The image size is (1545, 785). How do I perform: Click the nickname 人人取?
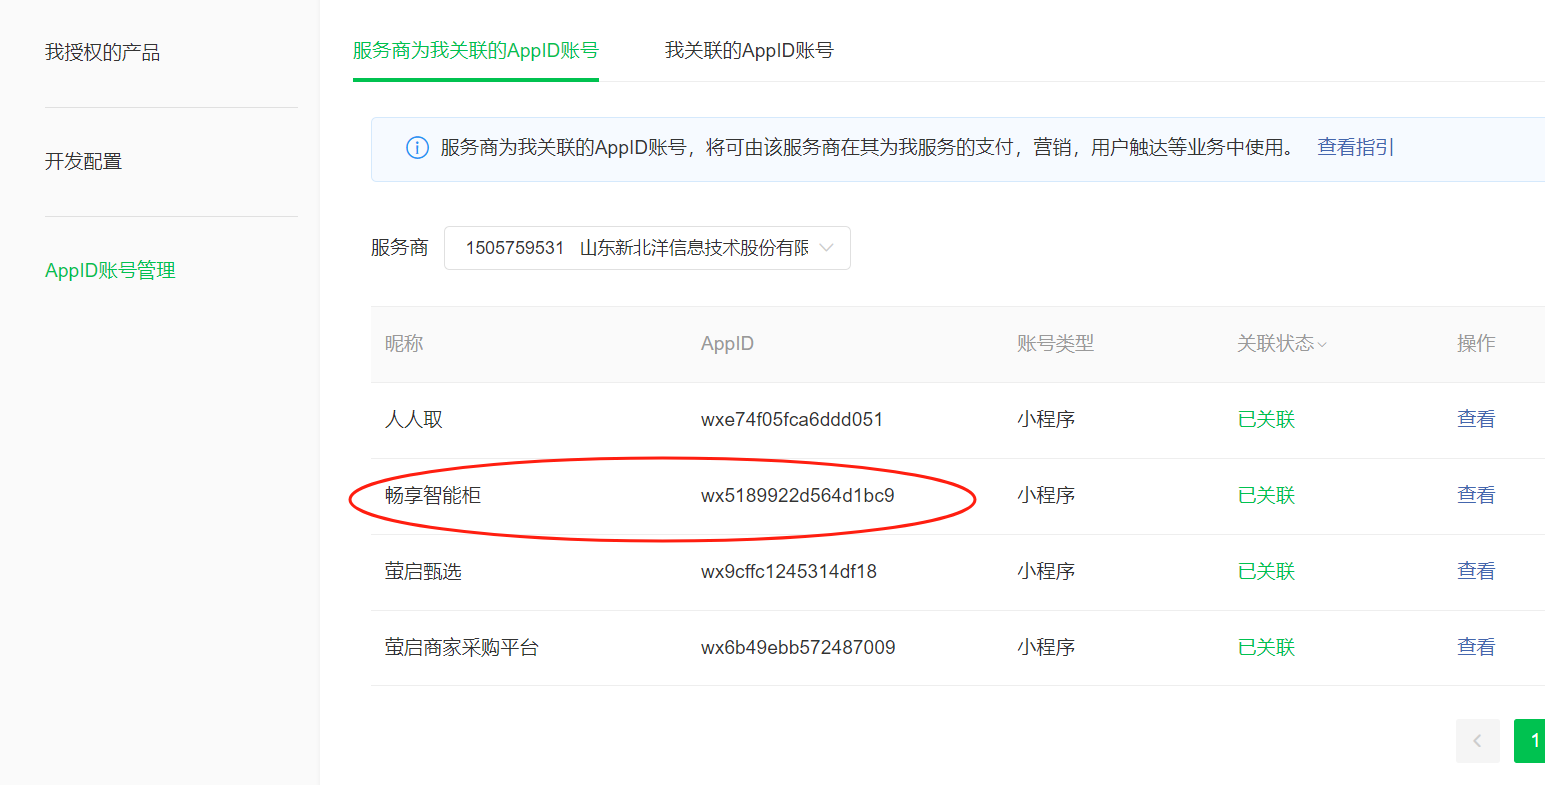point(414,419)
